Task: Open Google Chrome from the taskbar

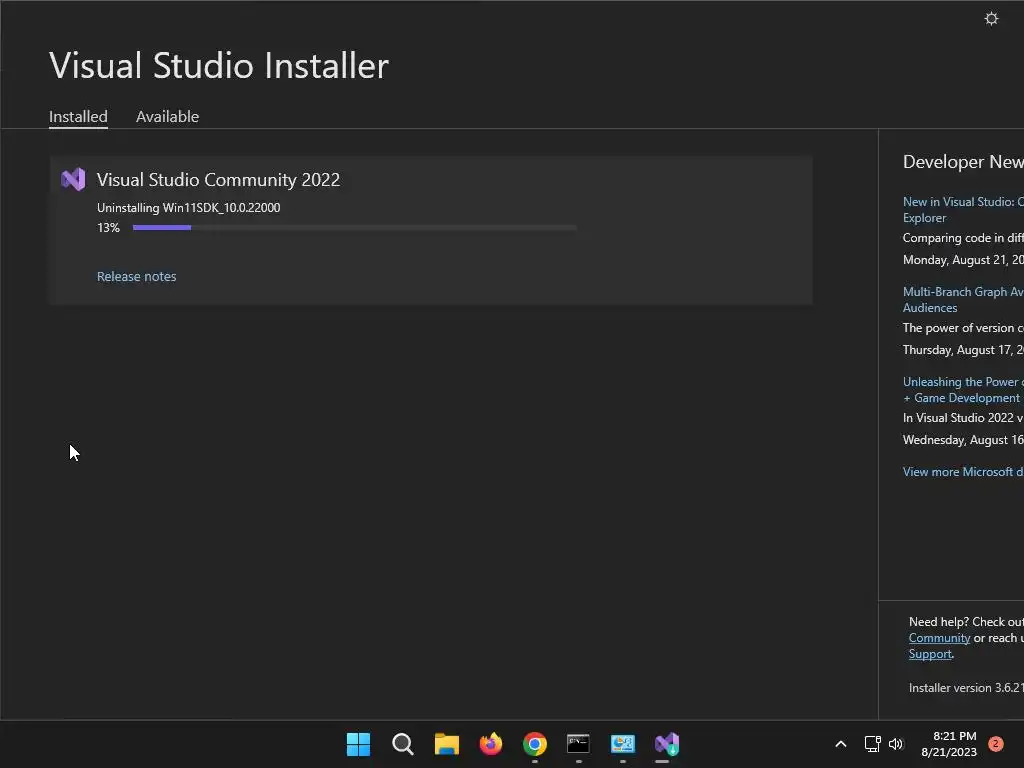Action: (x=535, y=744)
